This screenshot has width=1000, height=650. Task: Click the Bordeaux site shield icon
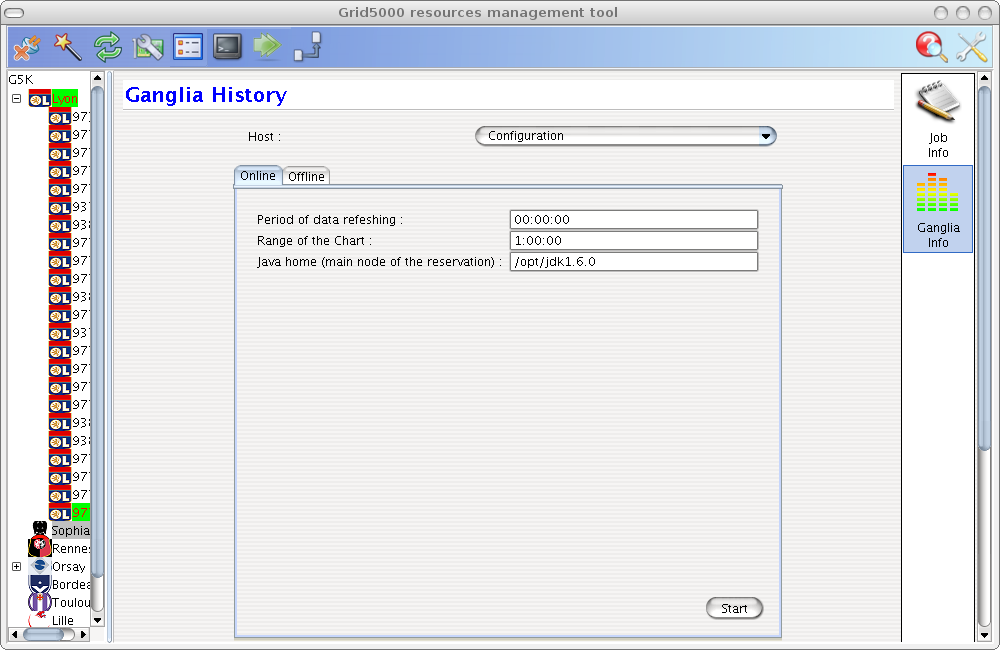pyautogui.click(x=40, y=584)
